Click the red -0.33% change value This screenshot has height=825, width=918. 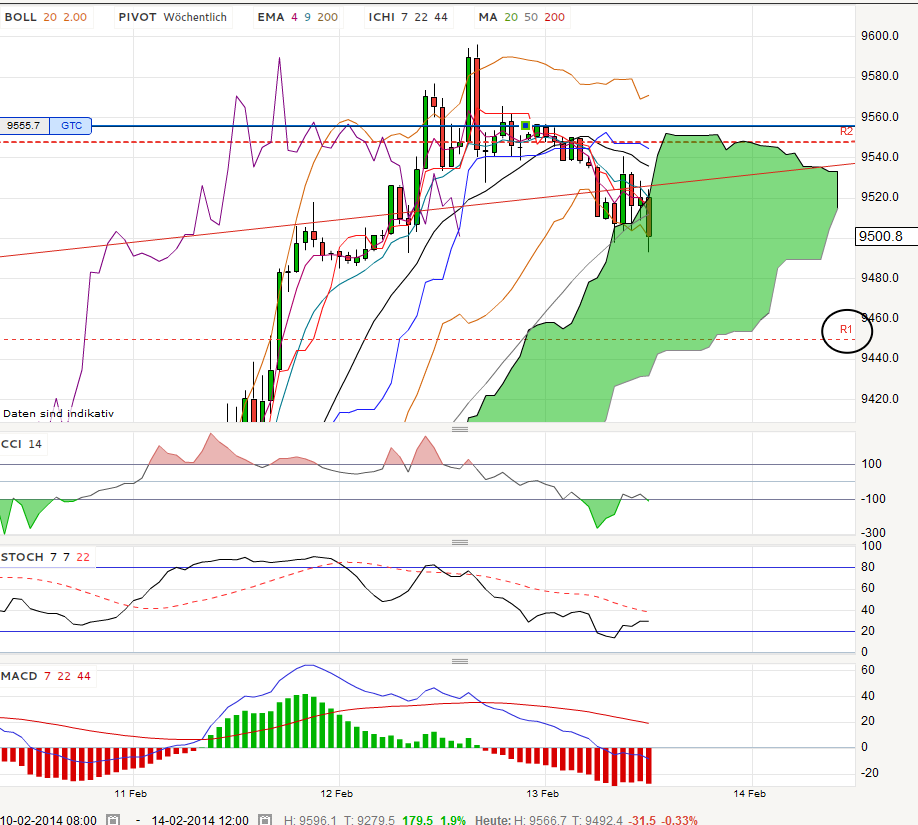pyautogui.click(x=680, y=820)
